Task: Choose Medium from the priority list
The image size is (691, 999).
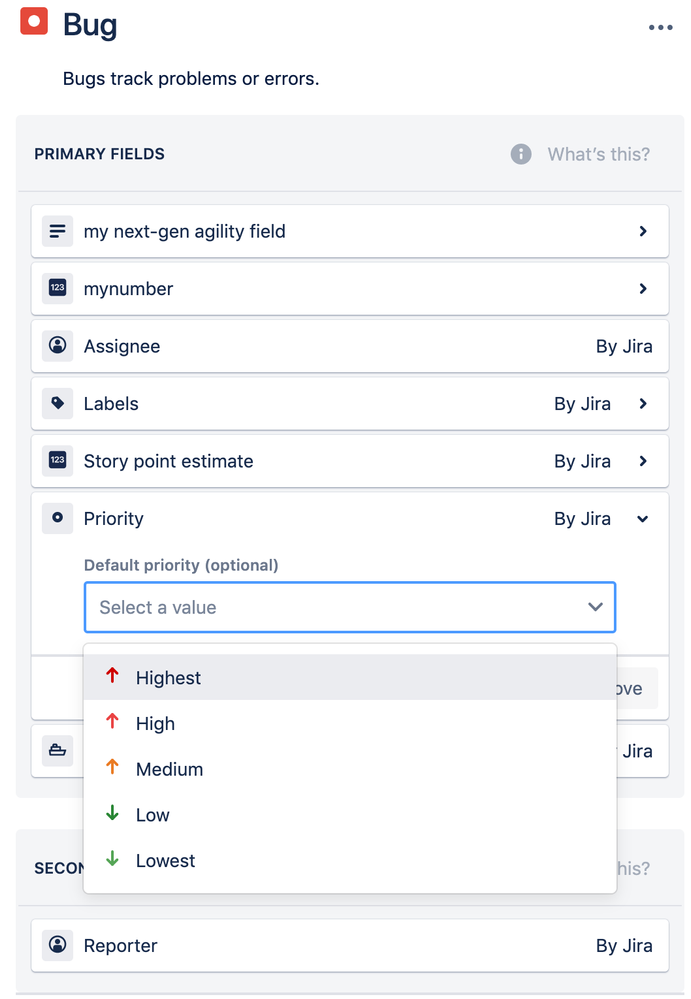Action: 169,769
